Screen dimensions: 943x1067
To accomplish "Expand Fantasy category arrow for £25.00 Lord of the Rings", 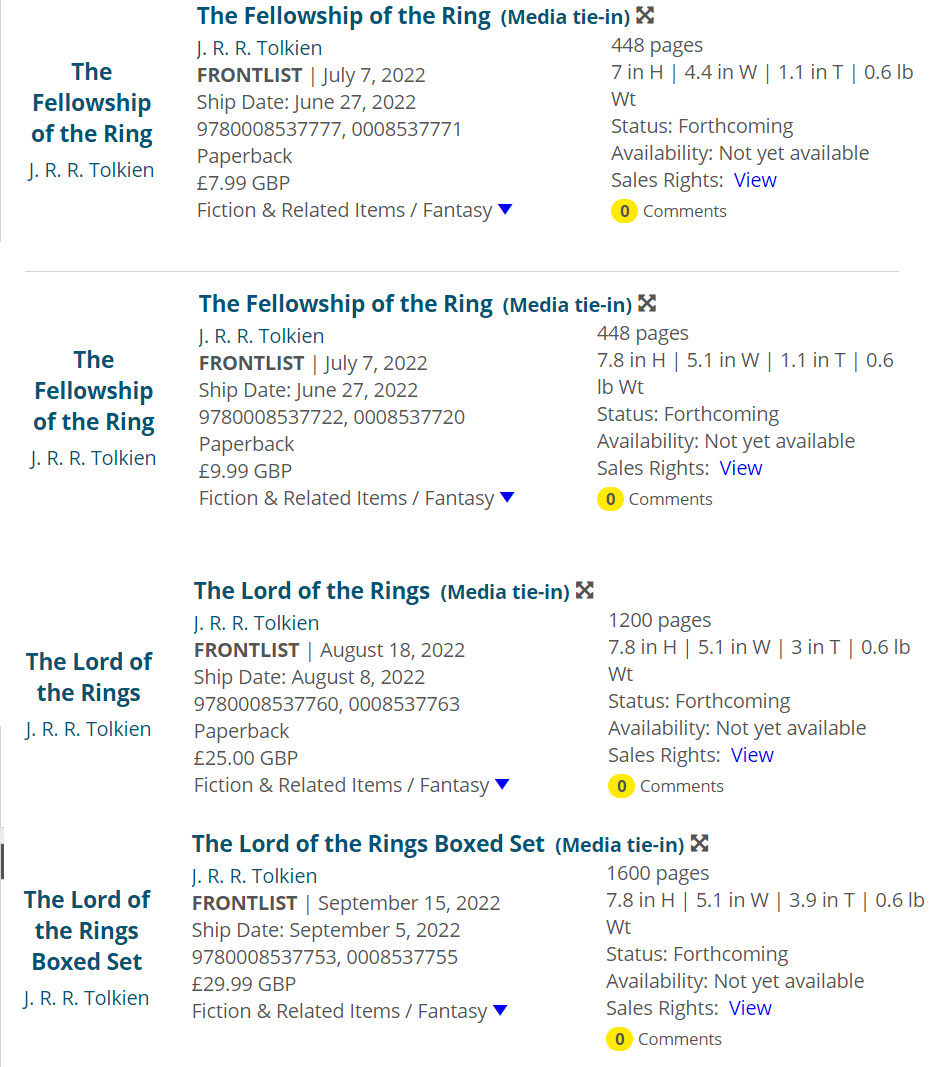I will coord(502,784).
